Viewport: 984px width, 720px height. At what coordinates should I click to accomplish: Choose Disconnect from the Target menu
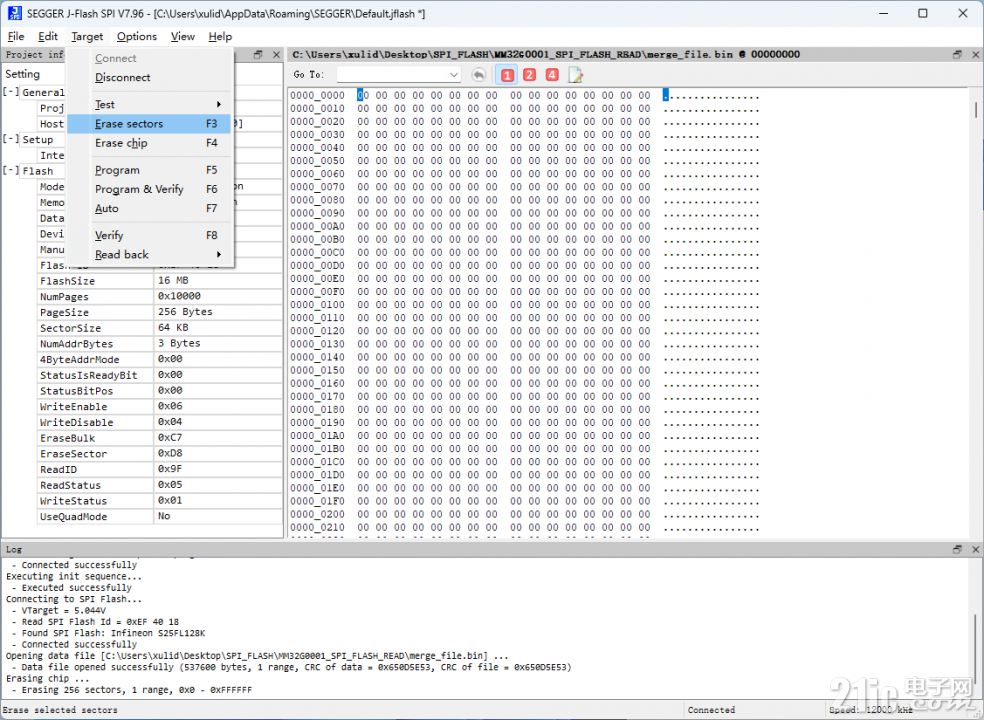click(x=149, y=77)
